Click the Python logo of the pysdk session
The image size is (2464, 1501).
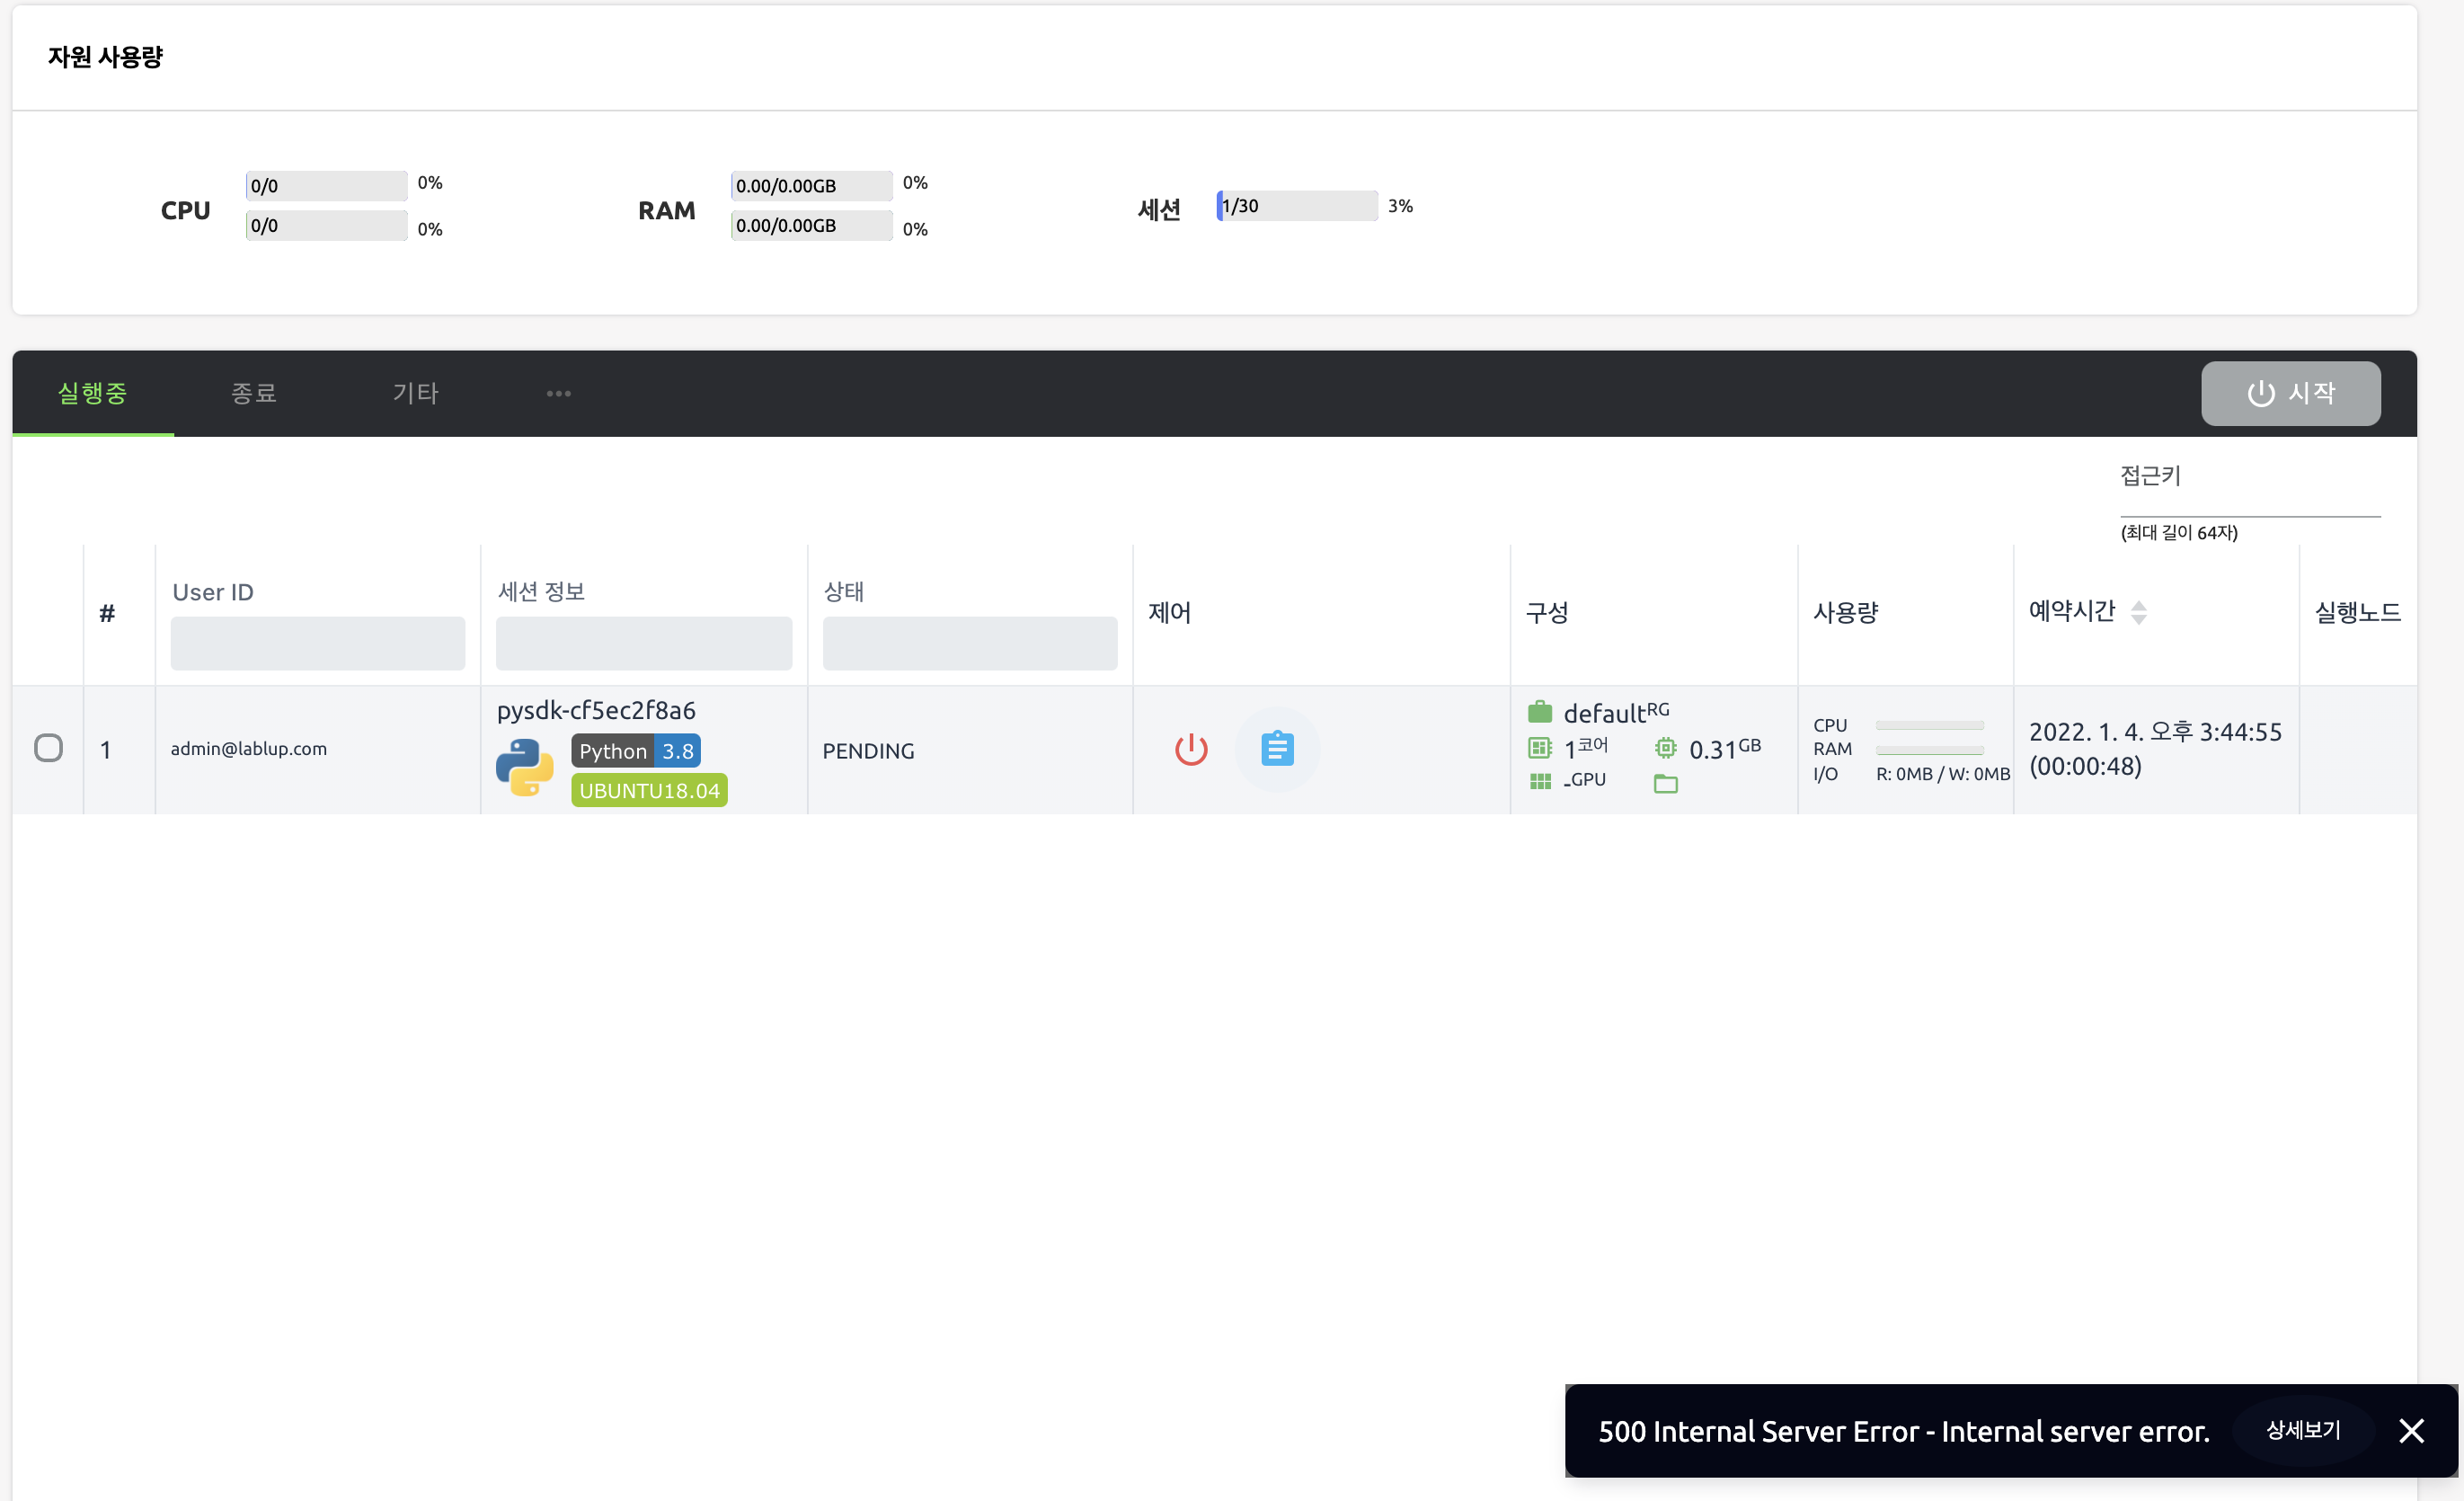click(x=524, y=766)
